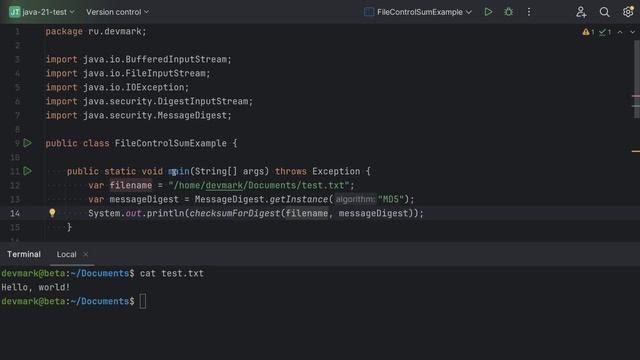
Task: Click import java.security.MessageDigest line
Action: (x=138, y=116)
